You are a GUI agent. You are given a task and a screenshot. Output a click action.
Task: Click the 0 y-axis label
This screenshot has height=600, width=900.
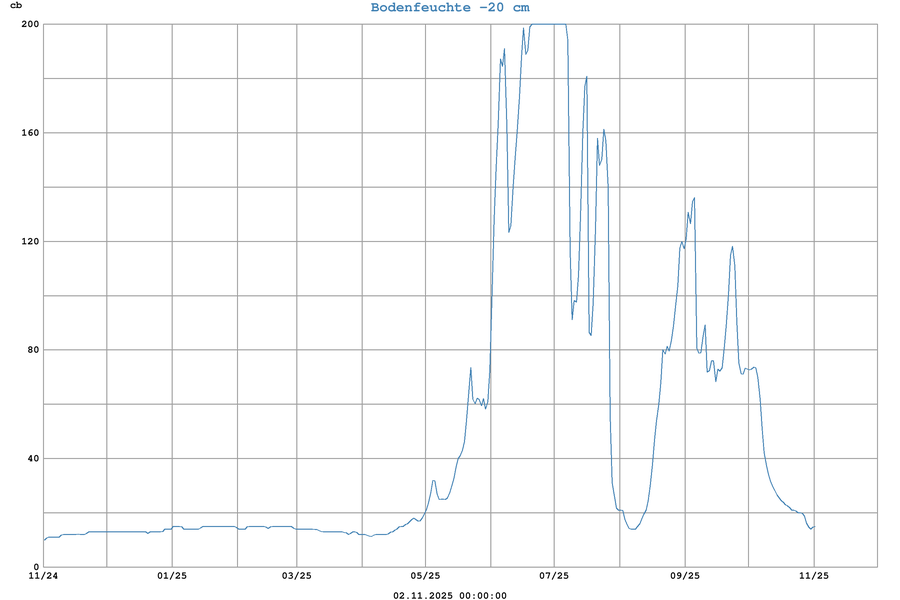[34, 567]
